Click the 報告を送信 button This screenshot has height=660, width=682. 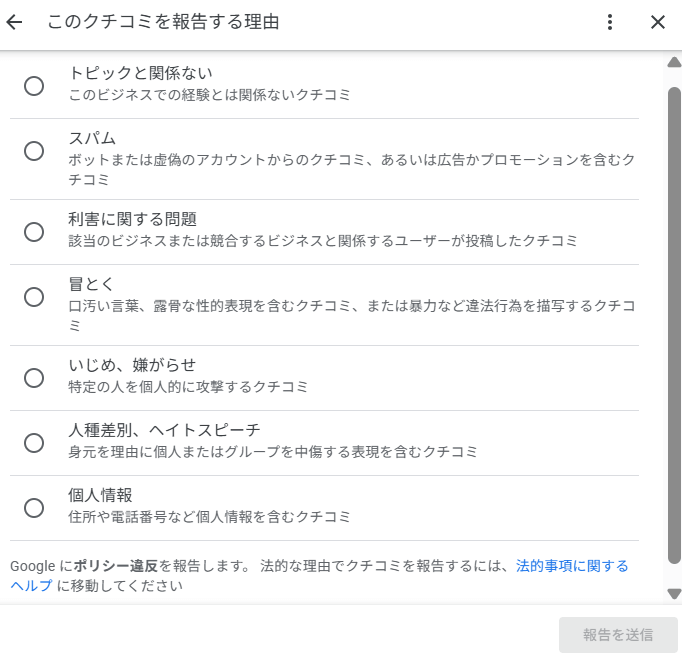[618, 635]
